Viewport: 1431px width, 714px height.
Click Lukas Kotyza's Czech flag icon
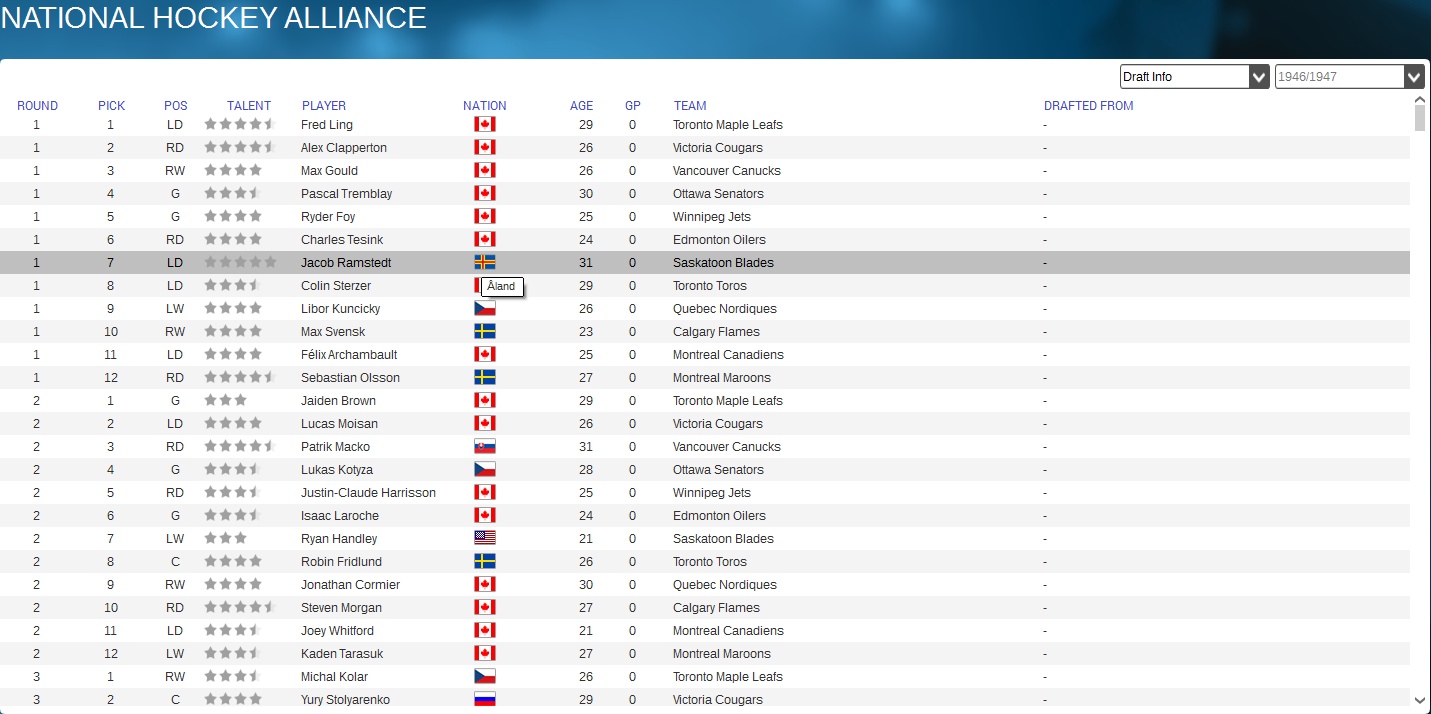pos(485,470)
